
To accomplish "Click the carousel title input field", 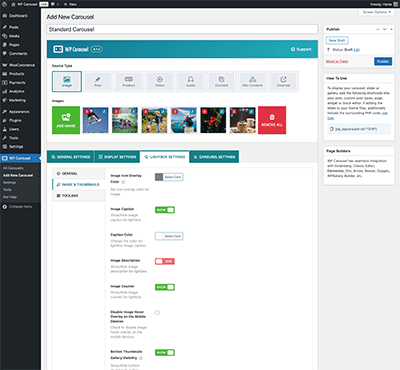I will (182, 29).
